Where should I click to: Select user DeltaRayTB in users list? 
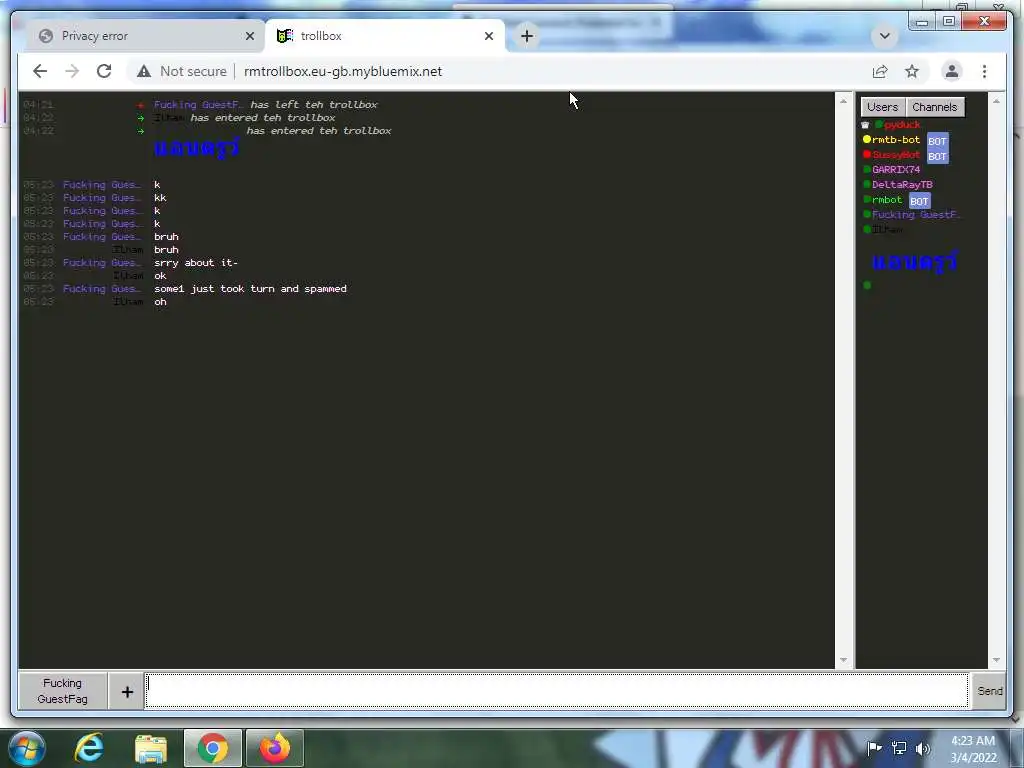coord(902,185)
